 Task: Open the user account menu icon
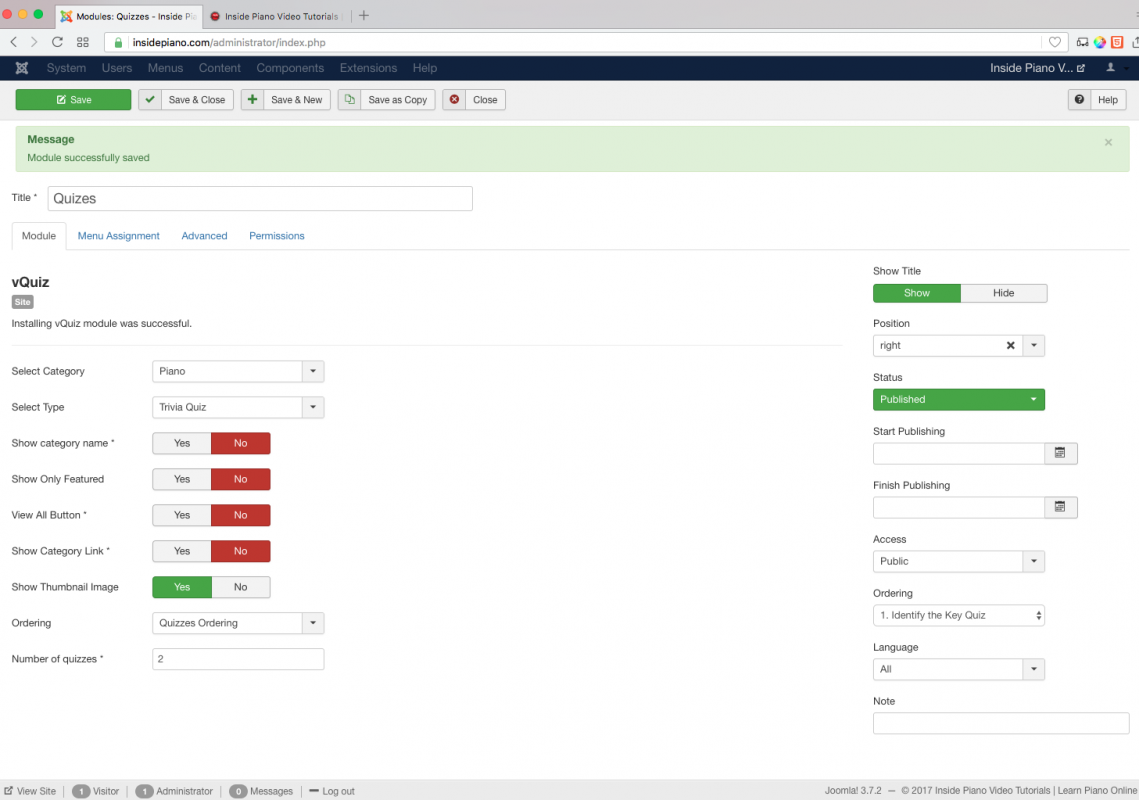1111,68
